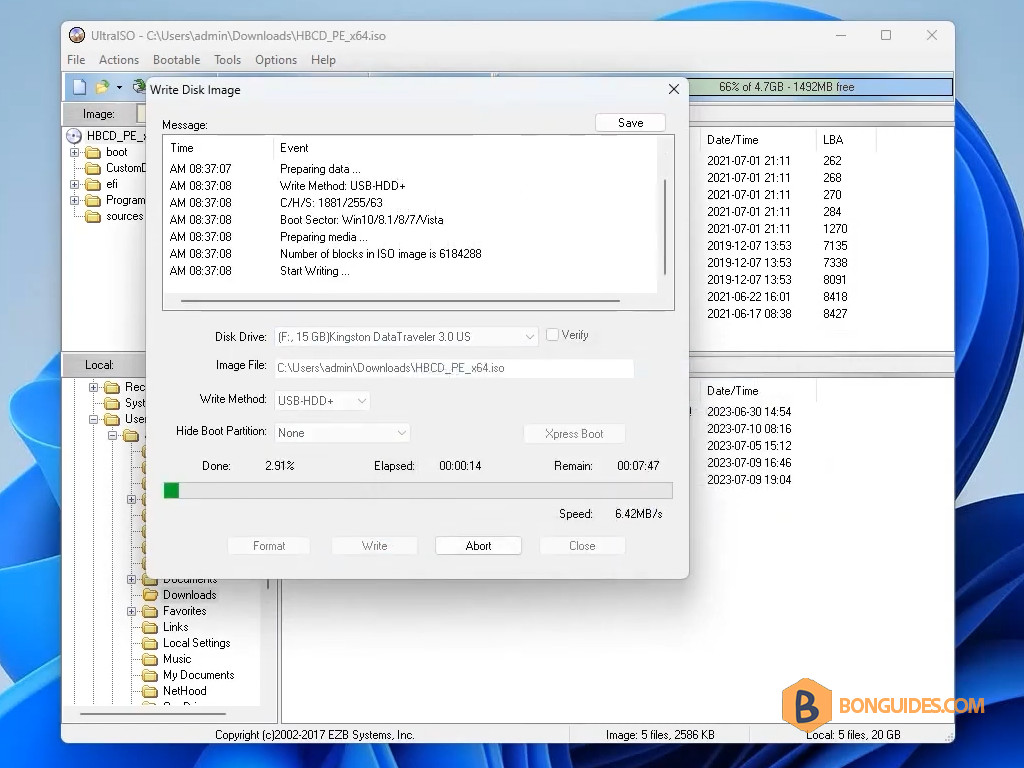Click the Close button in dialog

pos(582,546)
